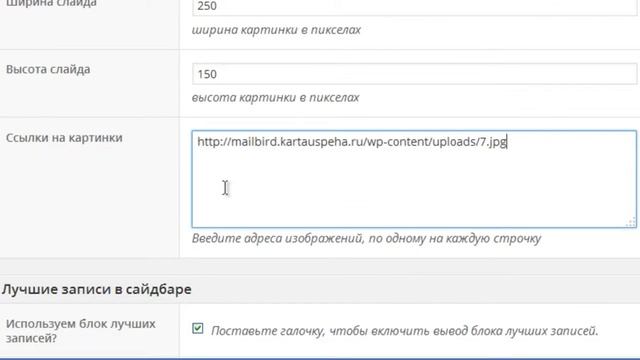This screenshot has width=640, height=360.
Task: Click the label 'Используем блок лучших записей?'
Action: 80,331
